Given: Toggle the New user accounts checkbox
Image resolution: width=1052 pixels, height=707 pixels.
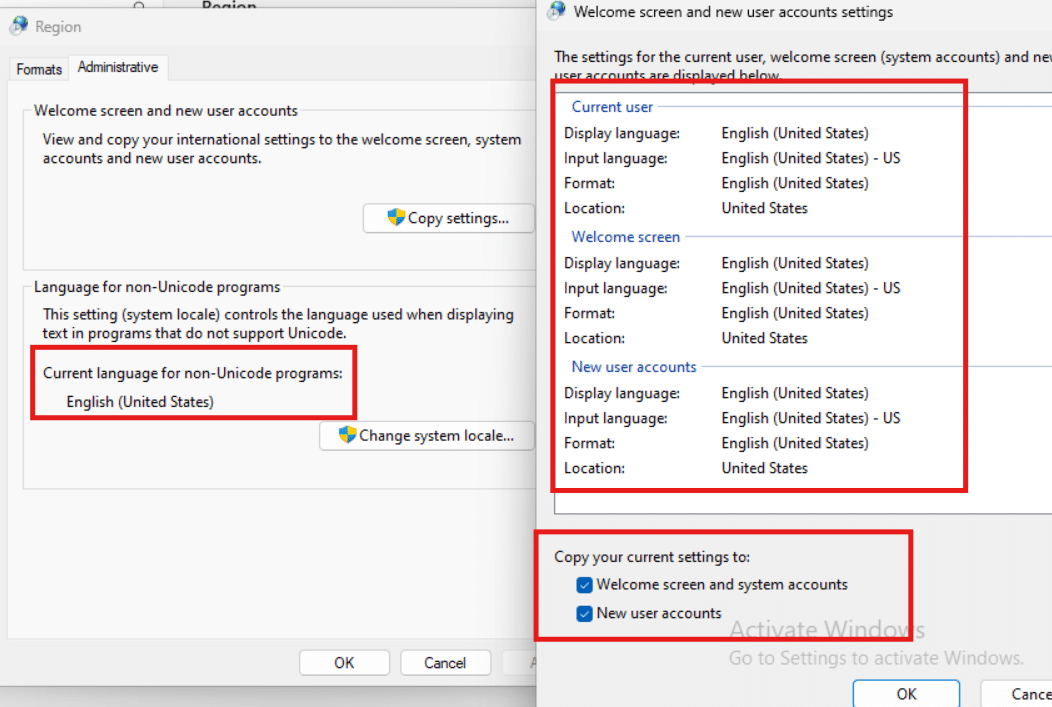Looking at the screenshot, I should click(x=584, y=614).
